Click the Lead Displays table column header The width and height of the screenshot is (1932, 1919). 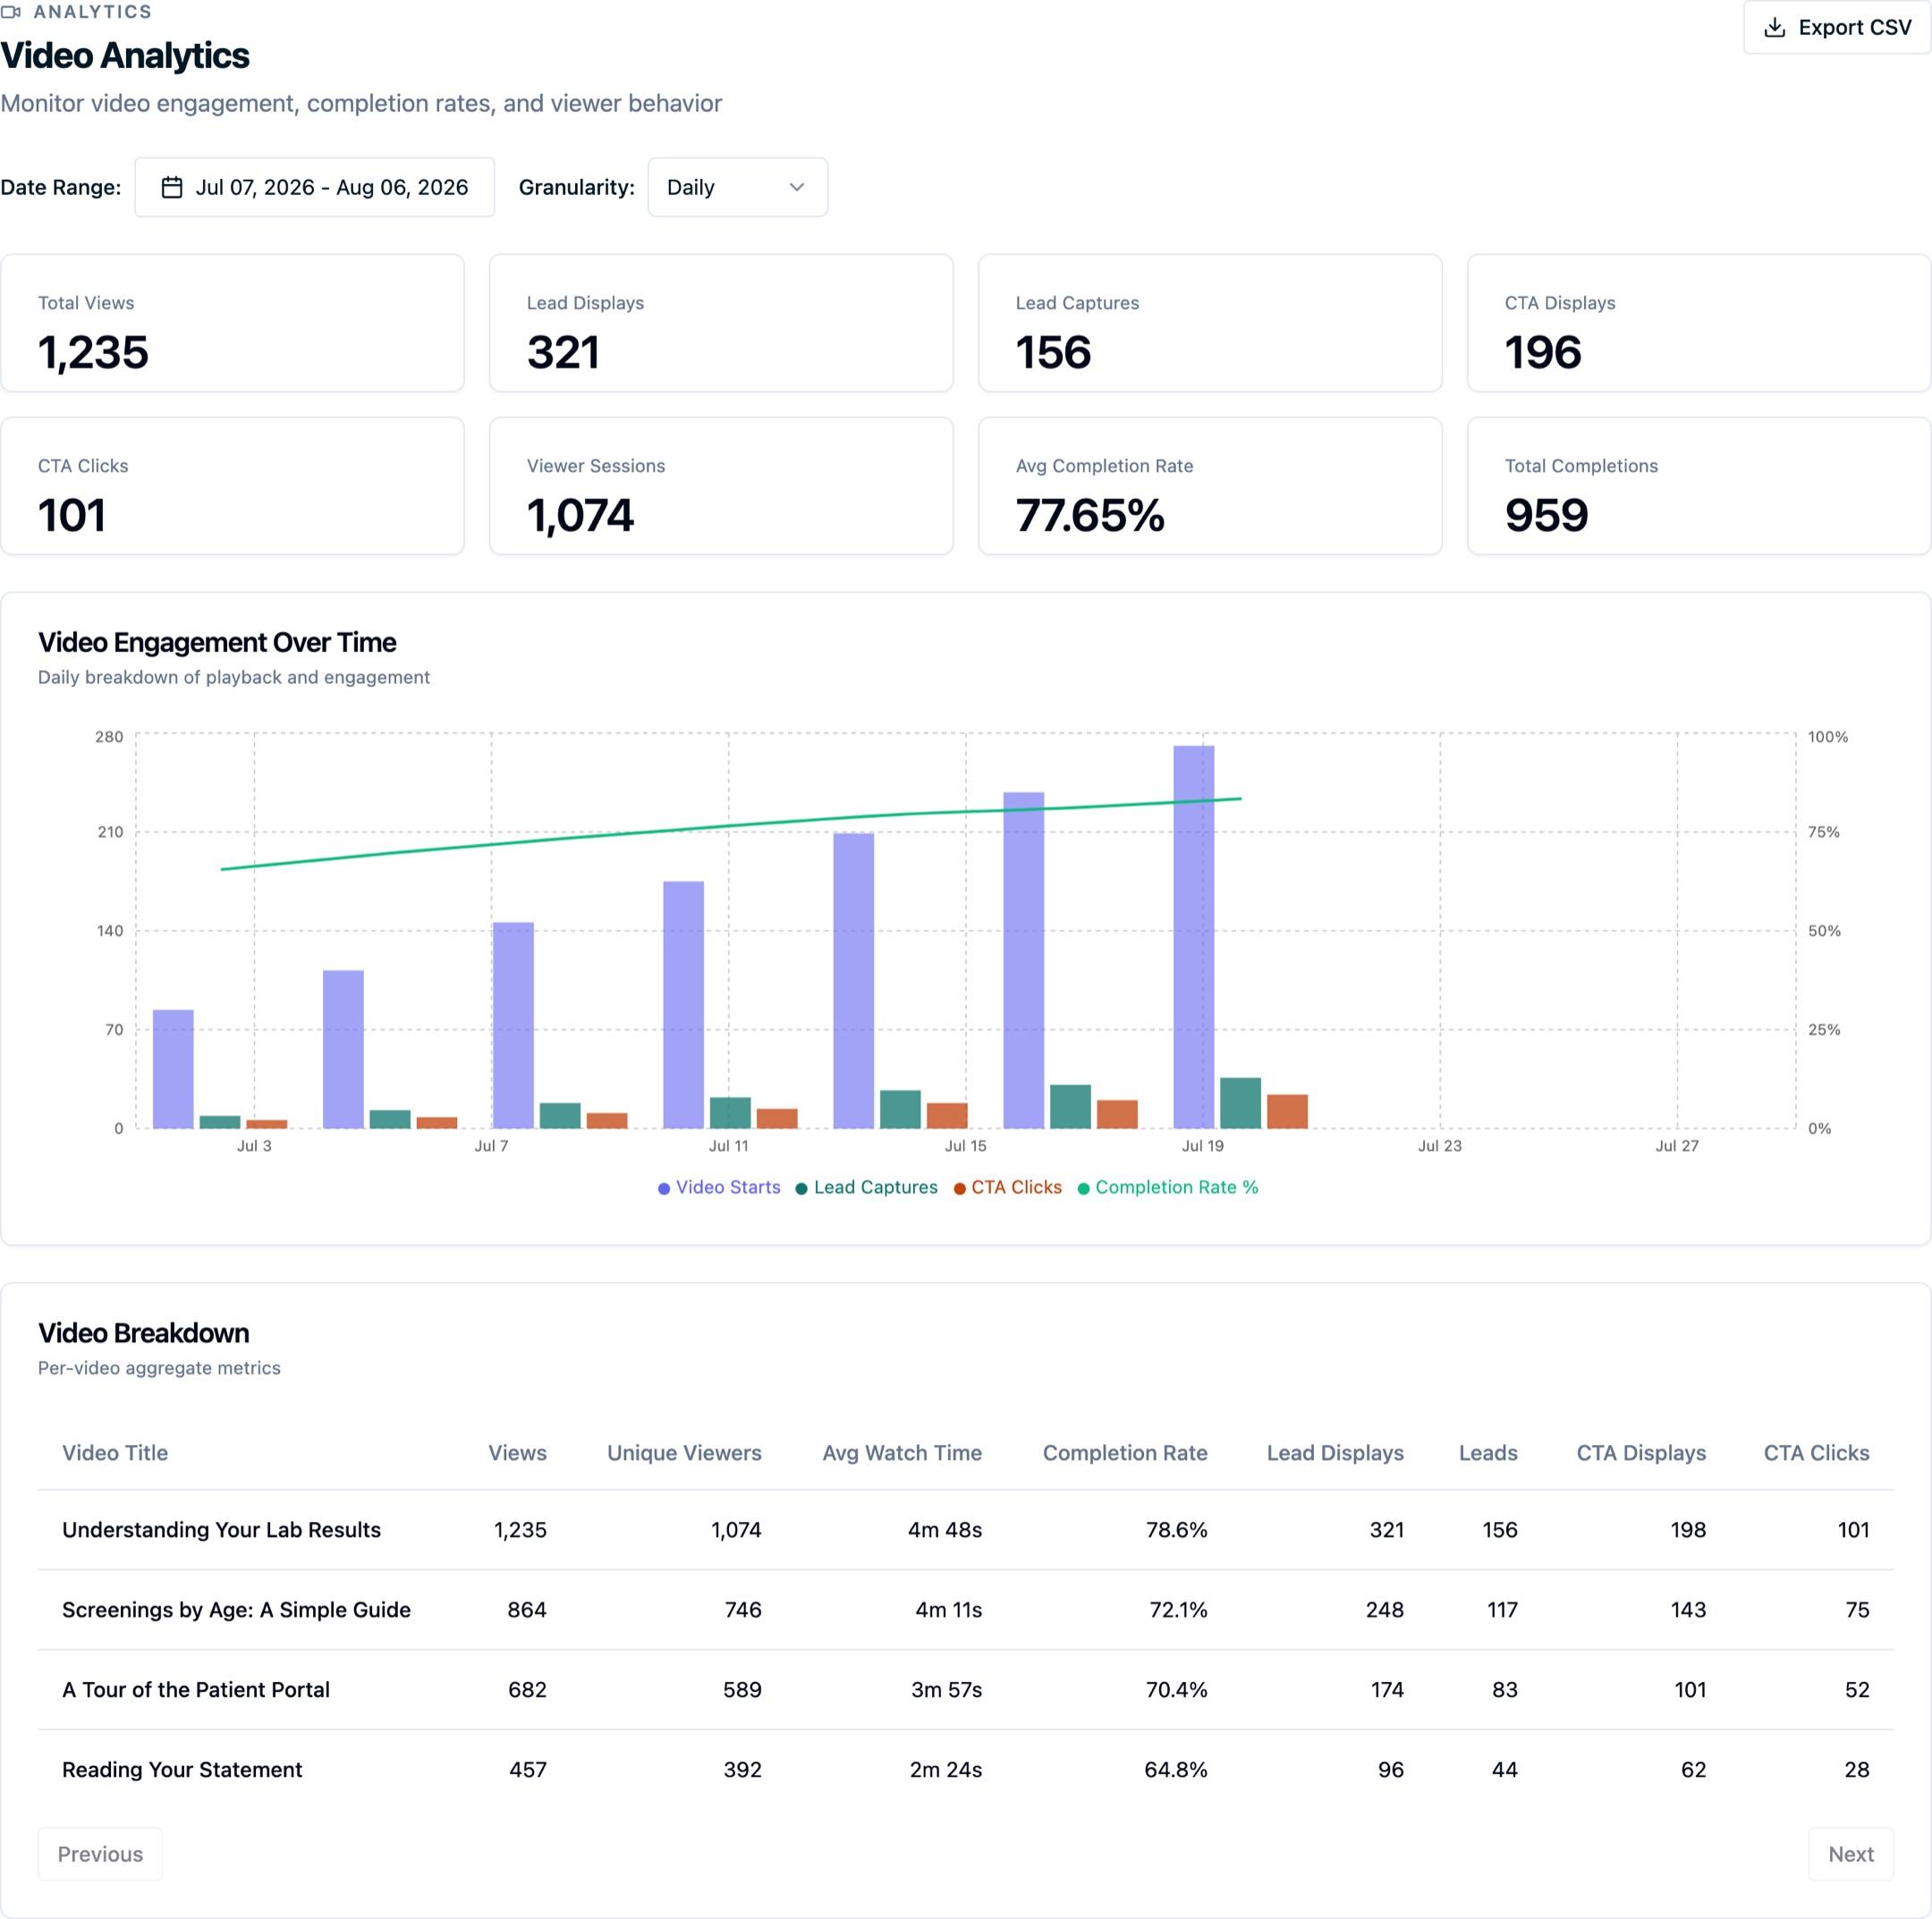click(x=1335, y=1452)
